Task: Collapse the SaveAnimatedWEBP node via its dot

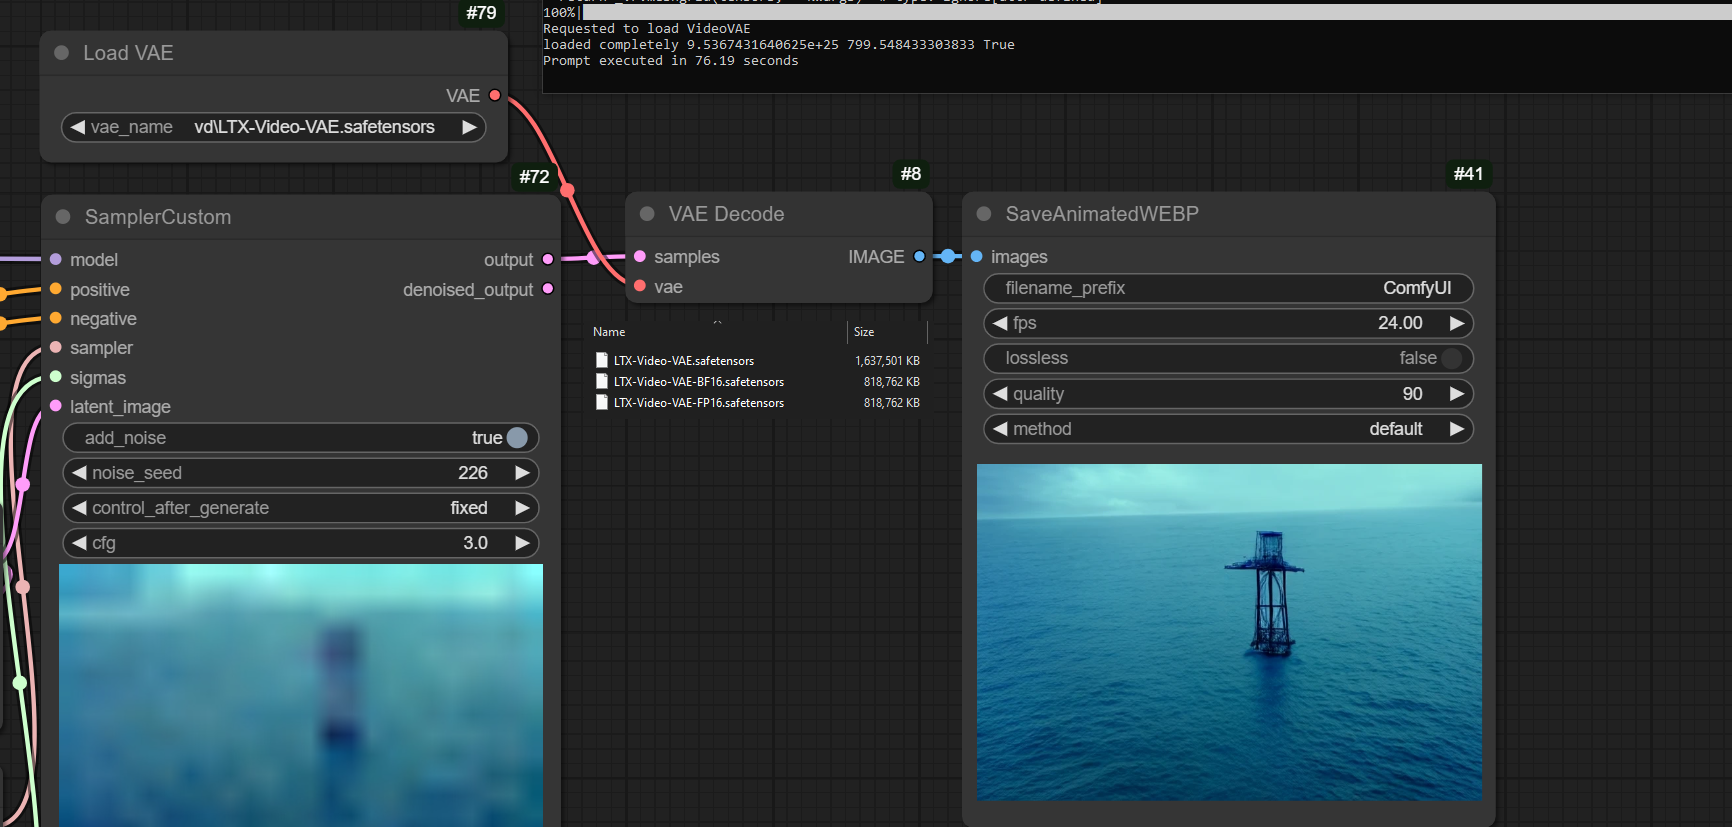Action: pyautogui.click(x=984, y=214)
